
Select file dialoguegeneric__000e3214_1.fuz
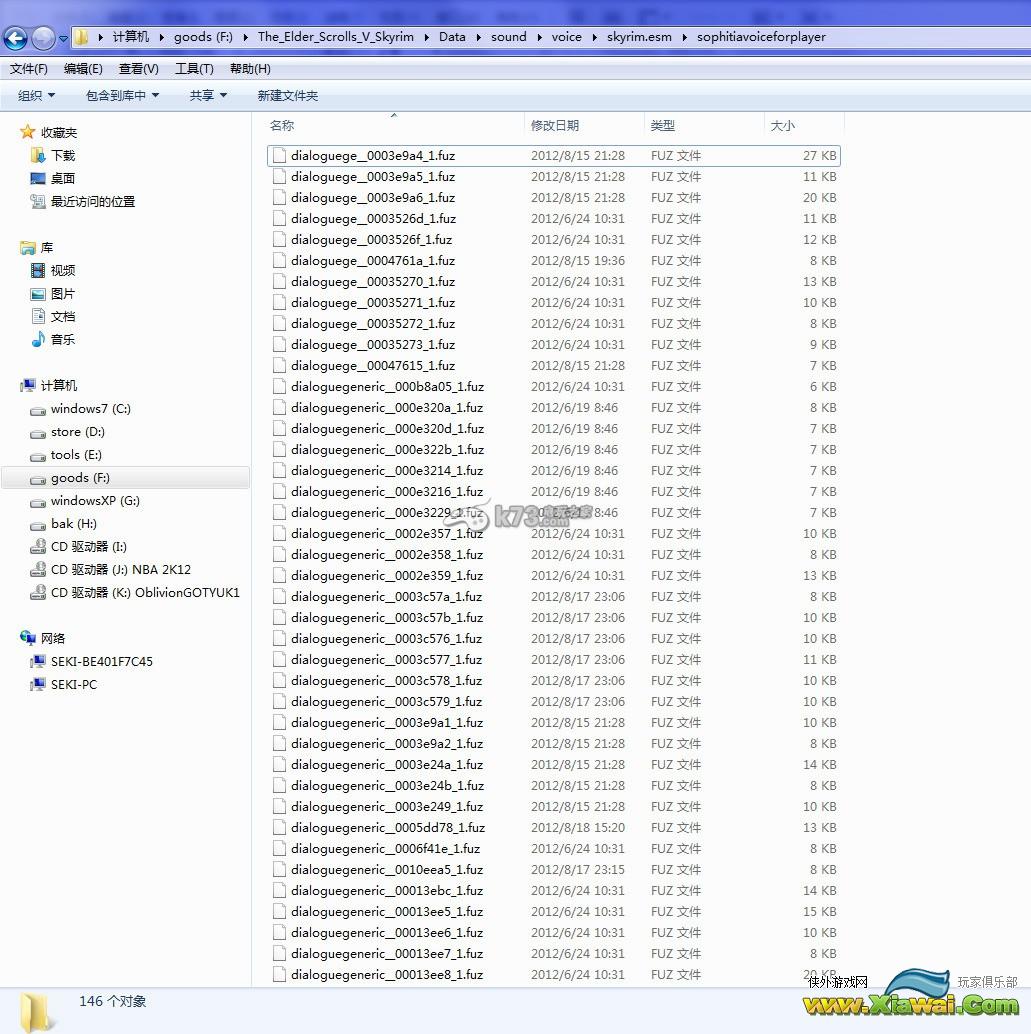[x=554, y=470]
